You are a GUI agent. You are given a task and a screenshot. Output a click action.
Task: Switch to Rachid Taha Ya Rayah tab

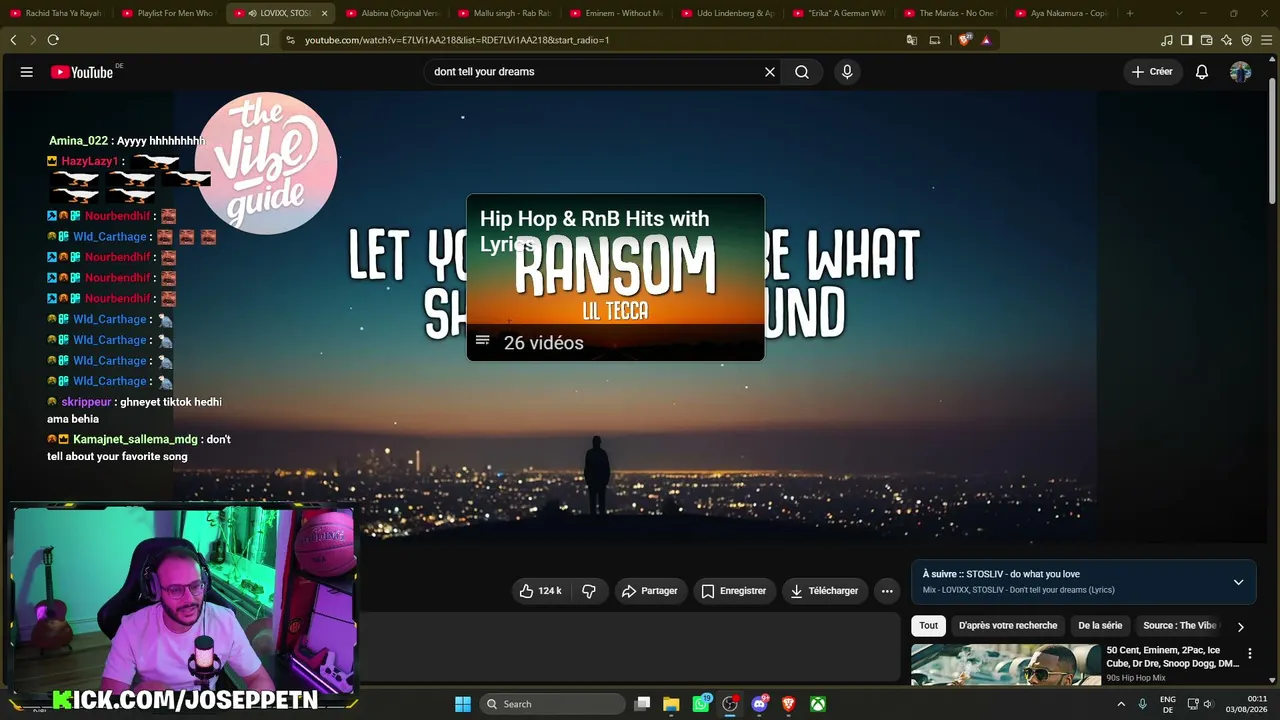(x=56, y=13)
